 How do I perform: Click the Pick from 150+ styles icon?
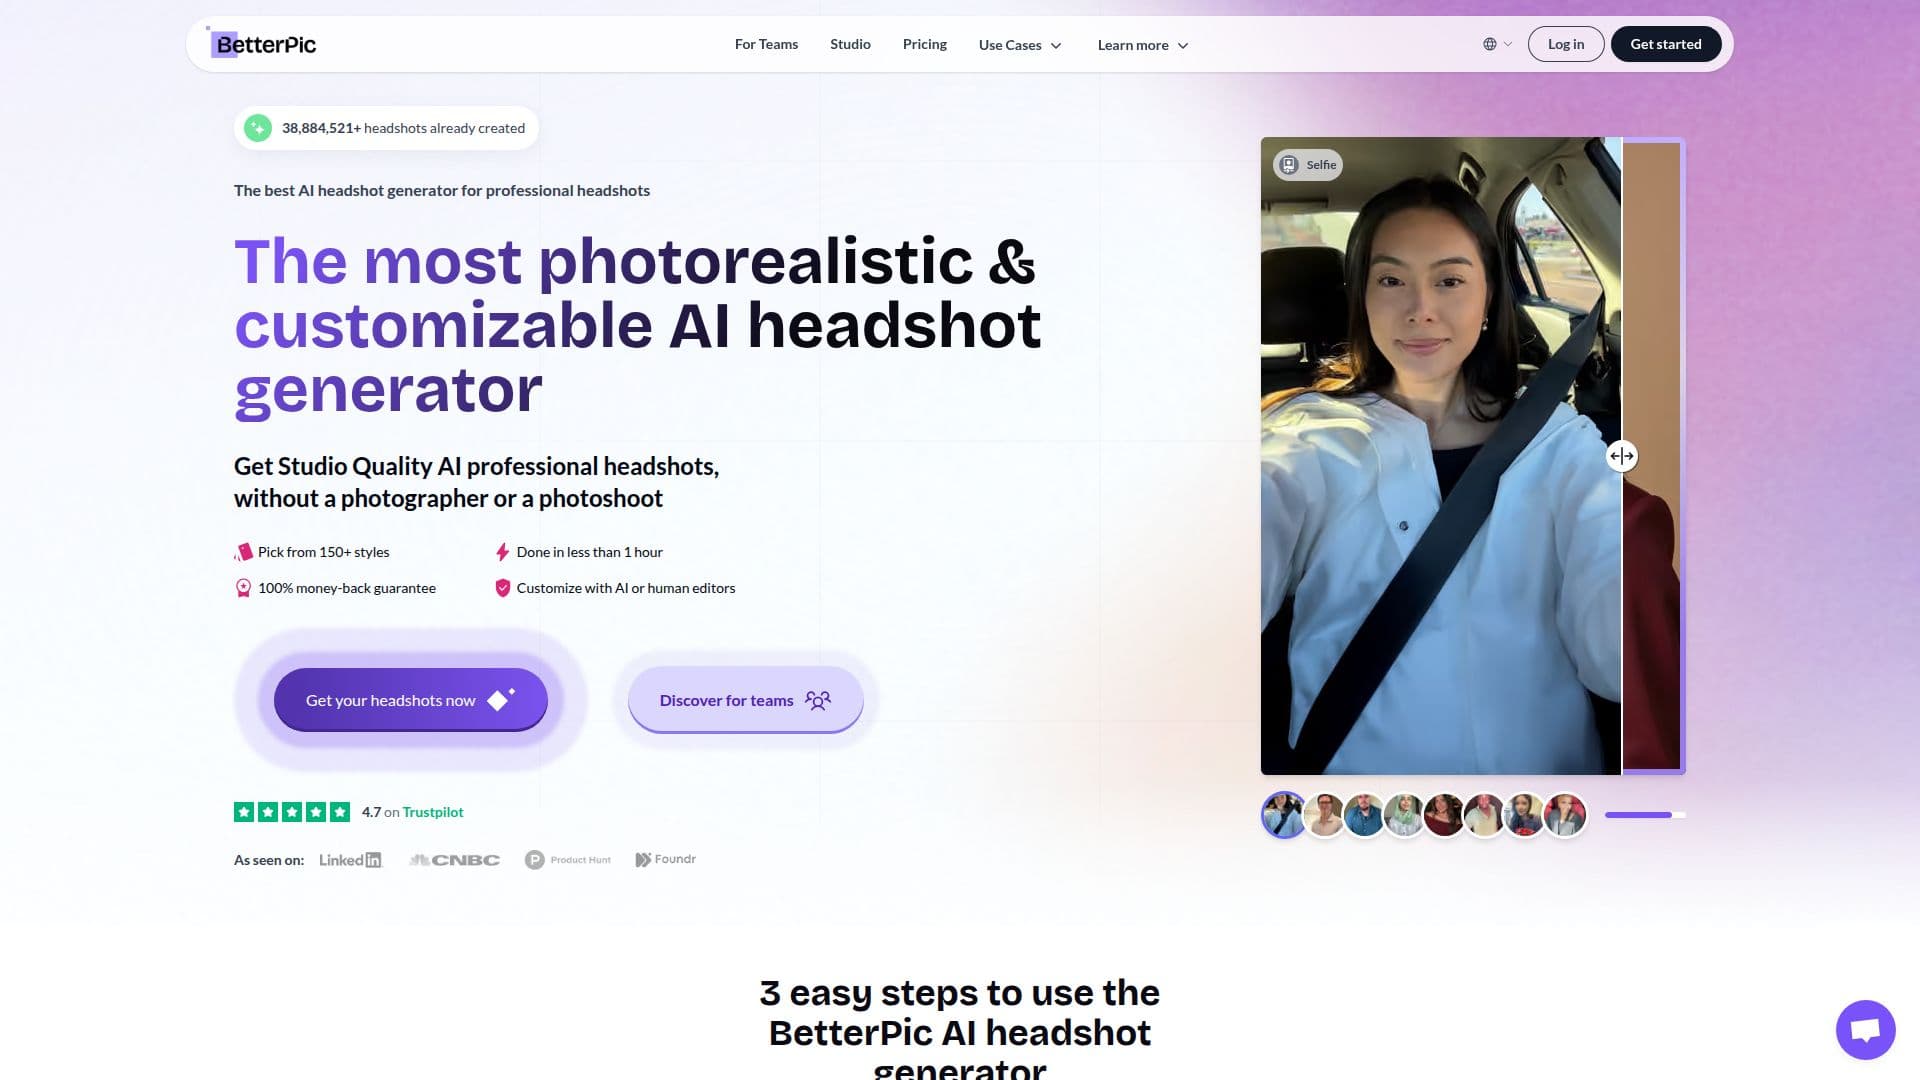[x=243, y=552]
